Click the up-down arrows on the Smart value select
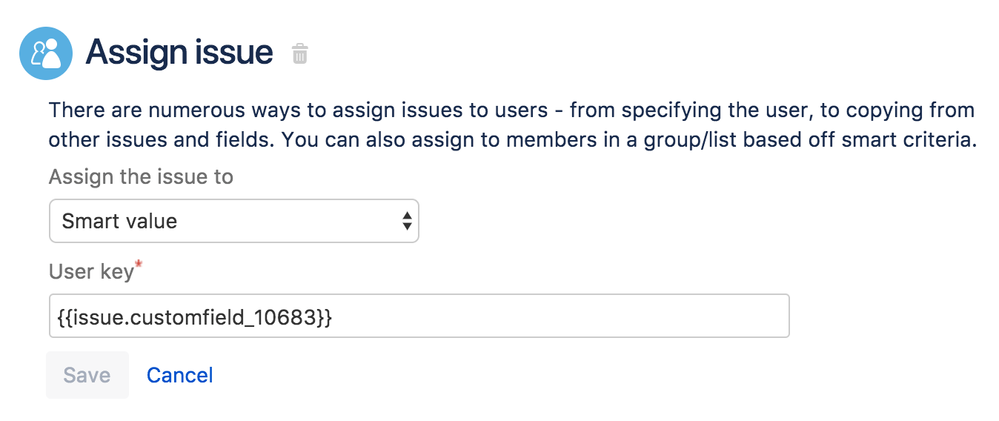 tap(406, 221)
